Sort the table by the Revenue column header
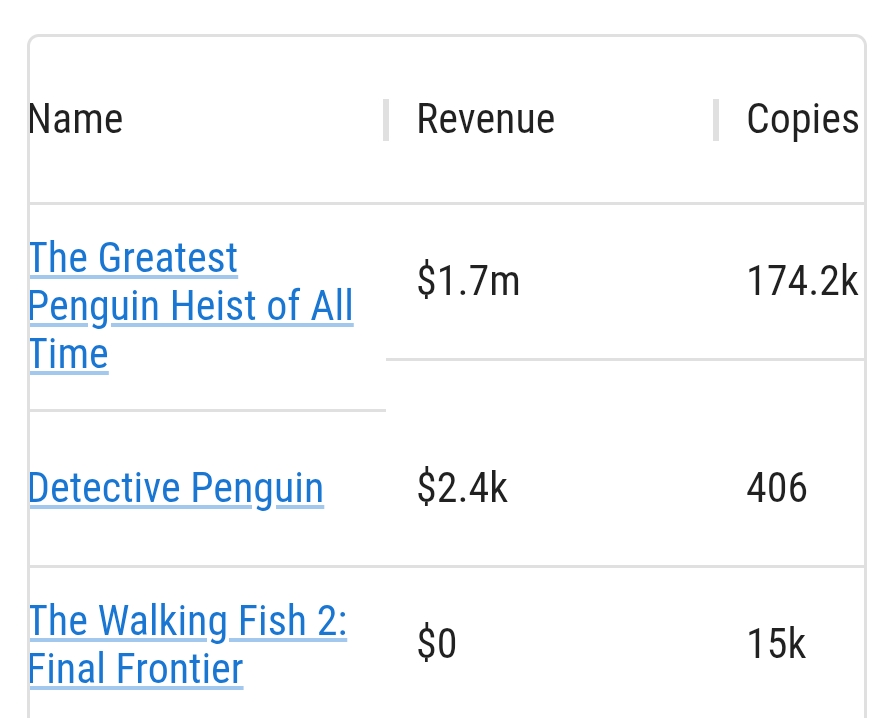Image resolution: width=879 pixels, height=718 pixels. click(485, 119)
